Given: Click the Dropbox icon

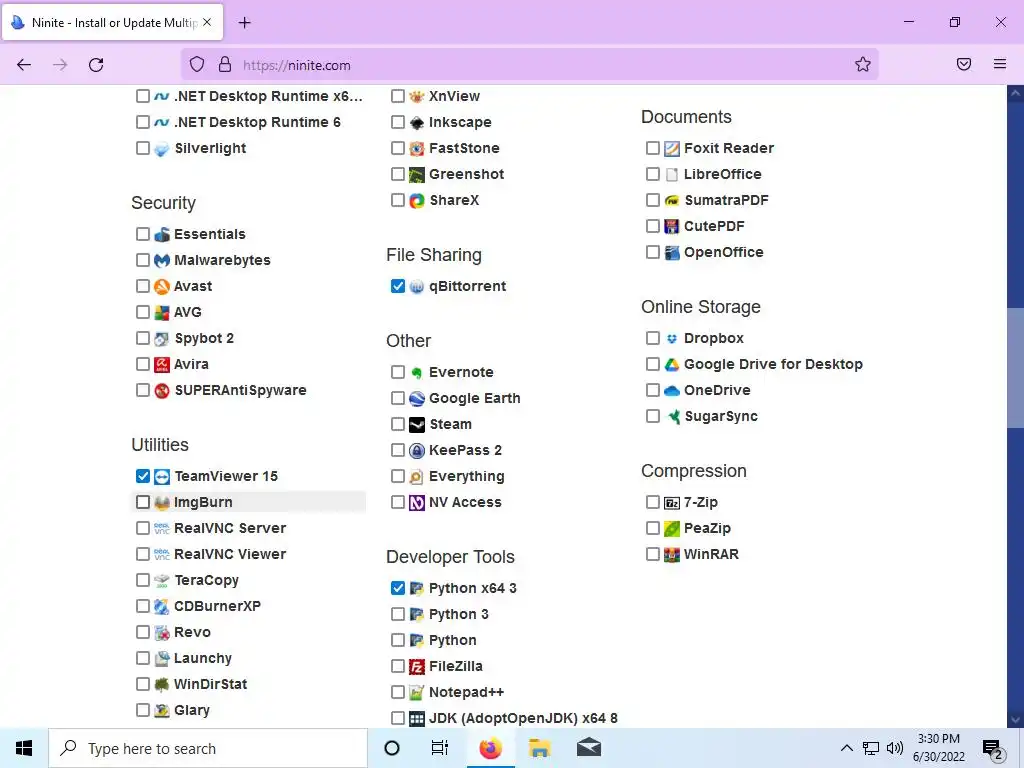Looking at the screenshot, I should coord(672,338).
